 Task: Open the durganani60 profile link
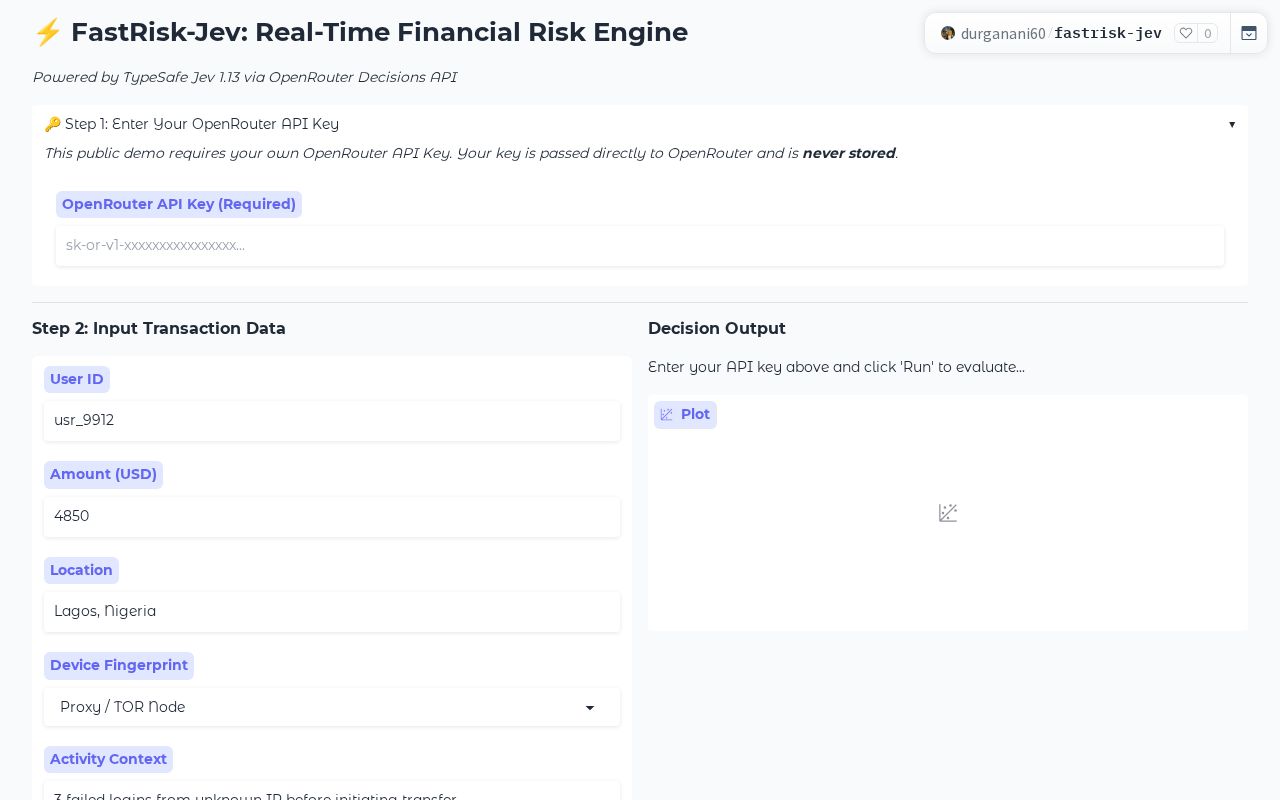pyautogui.click(x=1003, y=33)
